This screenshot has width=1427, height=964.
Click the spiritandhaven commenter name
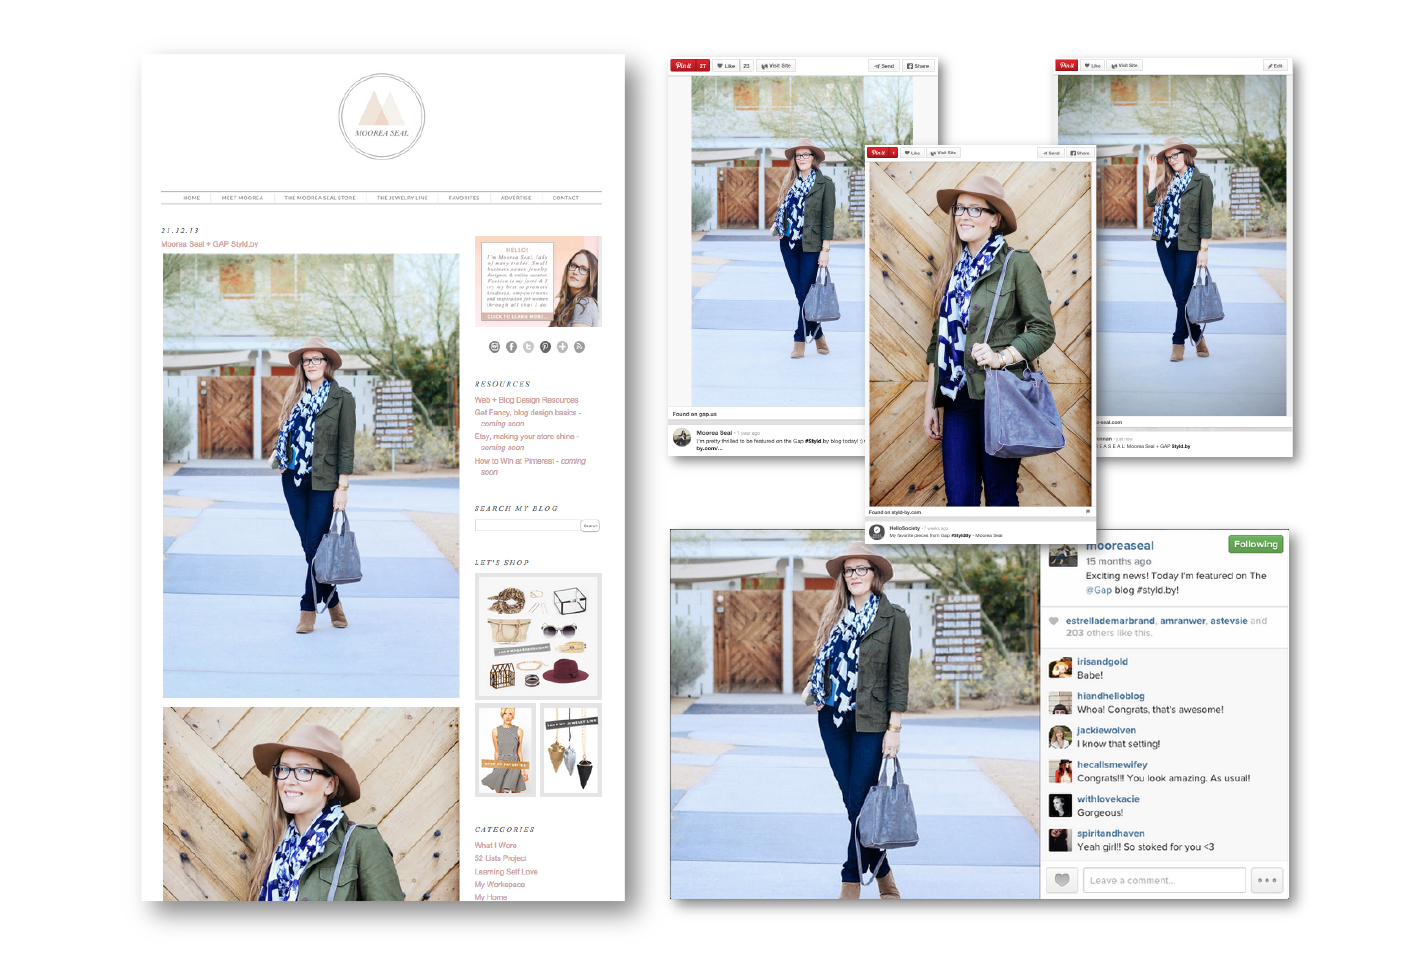pyautogui.click(x=1111, y=833)
